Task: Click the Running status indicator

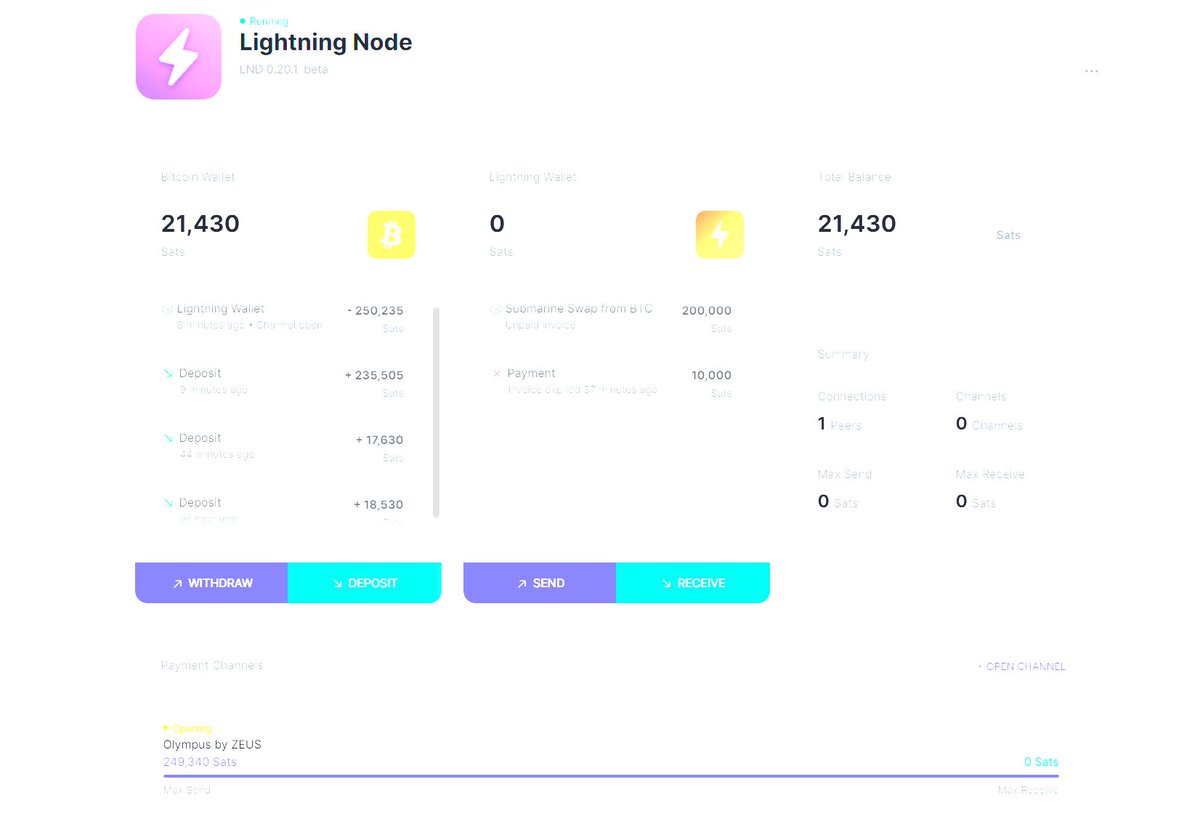Action: (264, 21)
